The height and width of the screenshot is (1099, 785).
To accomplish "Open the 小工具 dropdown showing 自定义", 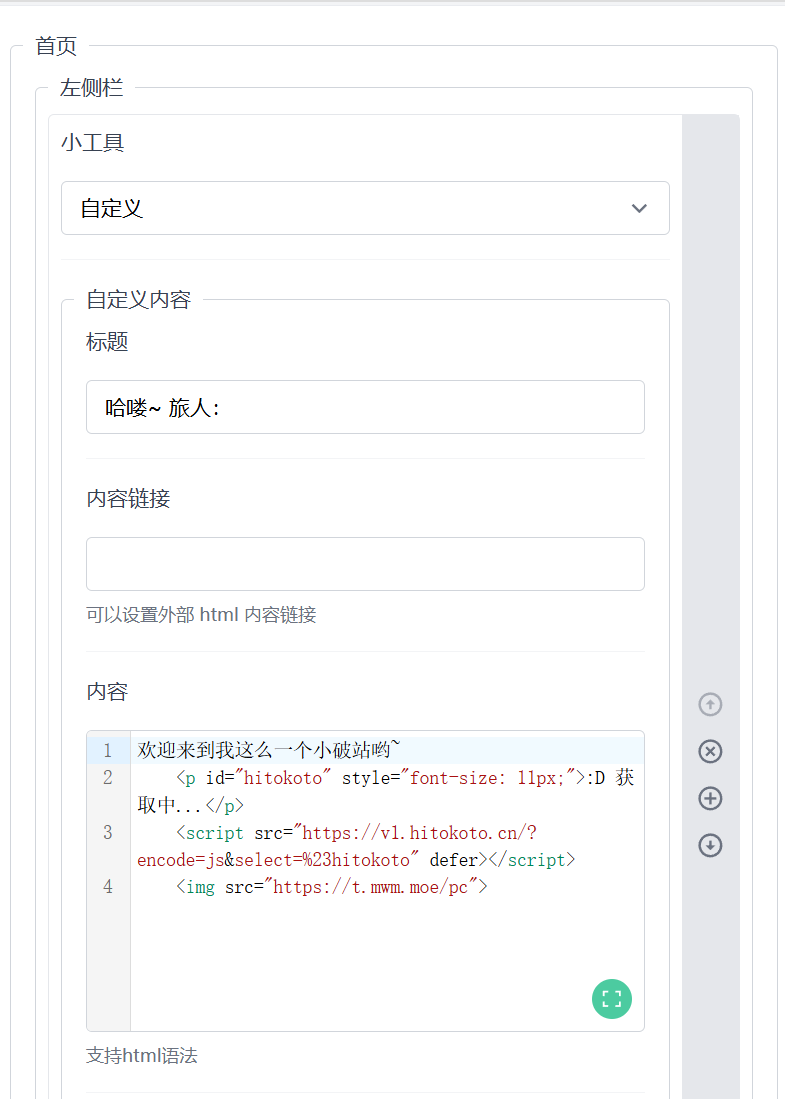I will (365, 208).
